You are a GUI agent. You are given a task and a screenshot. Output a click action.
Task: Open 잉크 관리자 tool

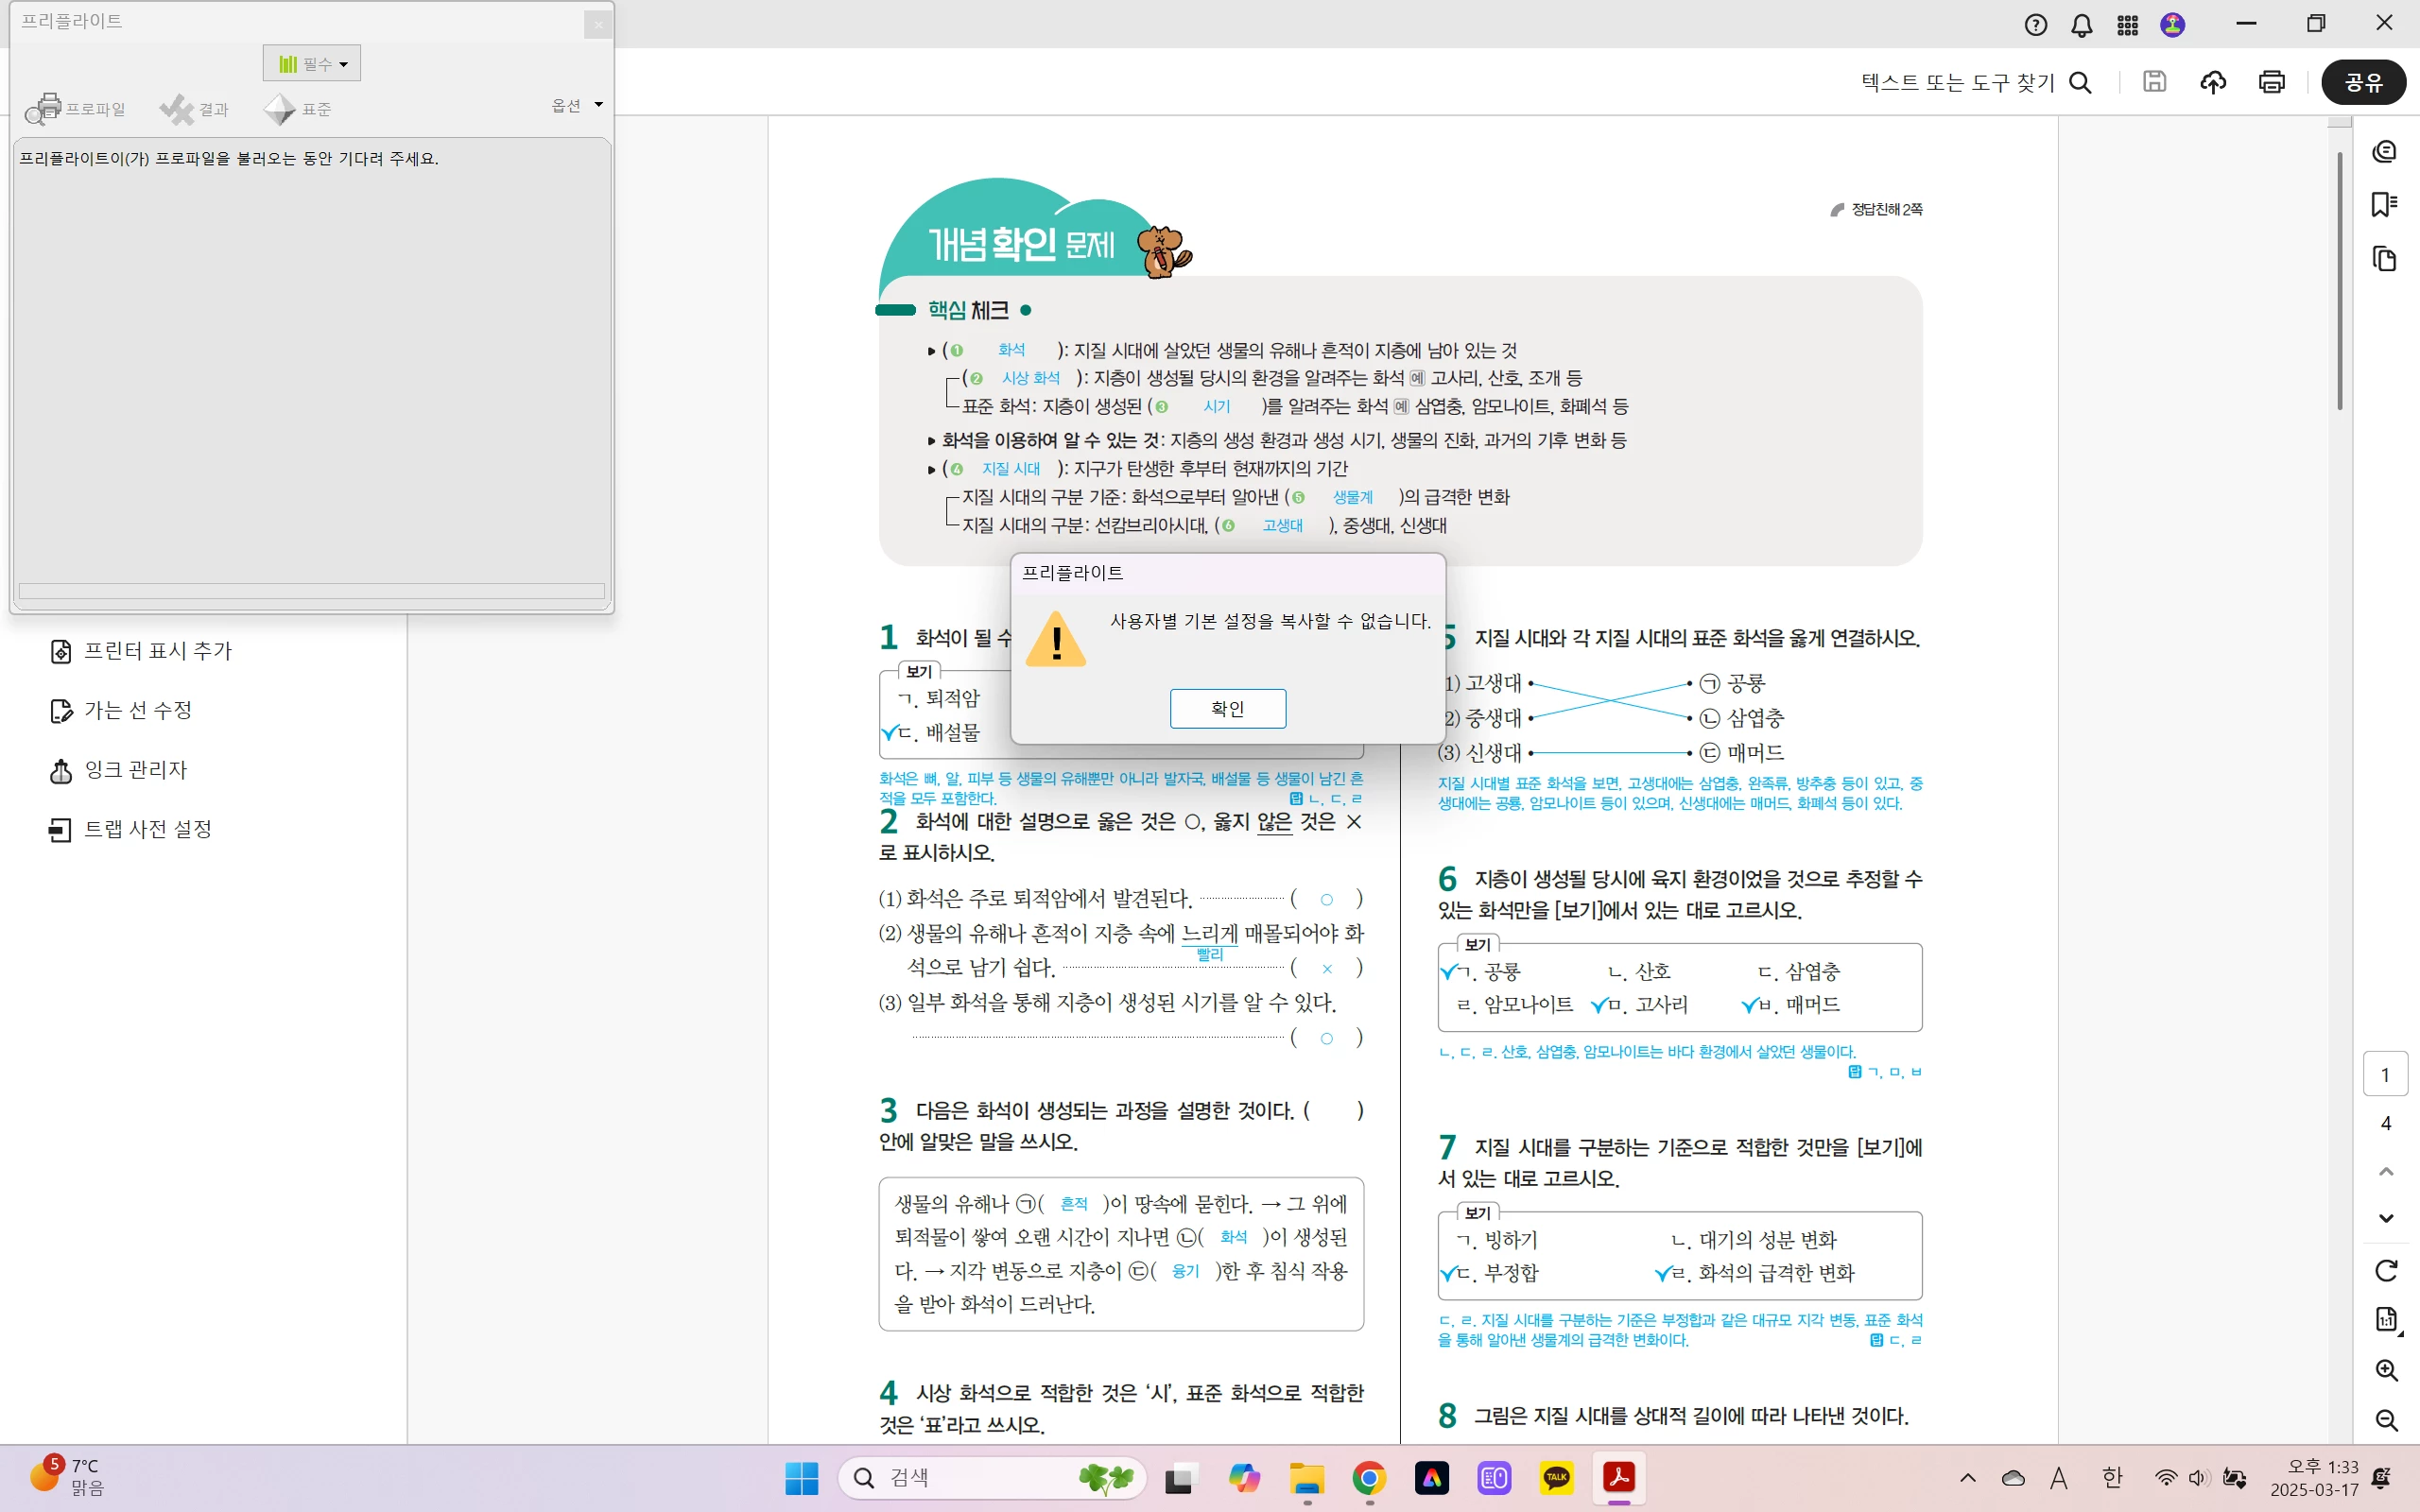pyautogui.click(x=135, y=770)
